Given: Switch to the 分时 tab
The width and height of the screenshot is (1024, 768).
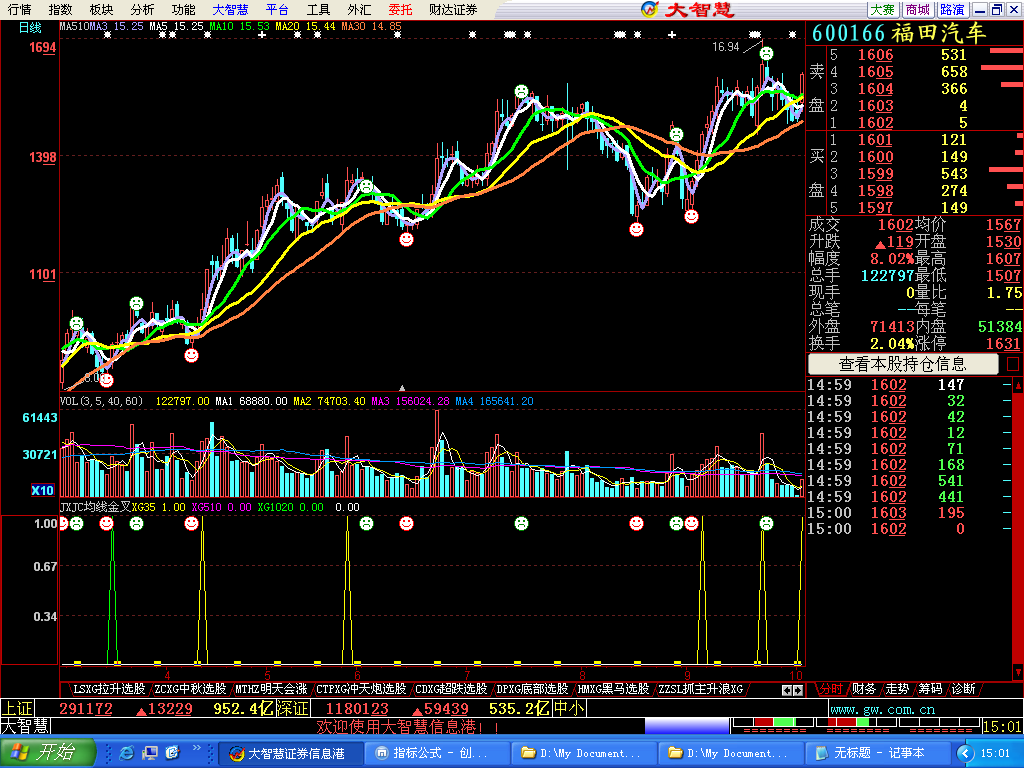Looking at the screenshot, I should click(831, 688).
